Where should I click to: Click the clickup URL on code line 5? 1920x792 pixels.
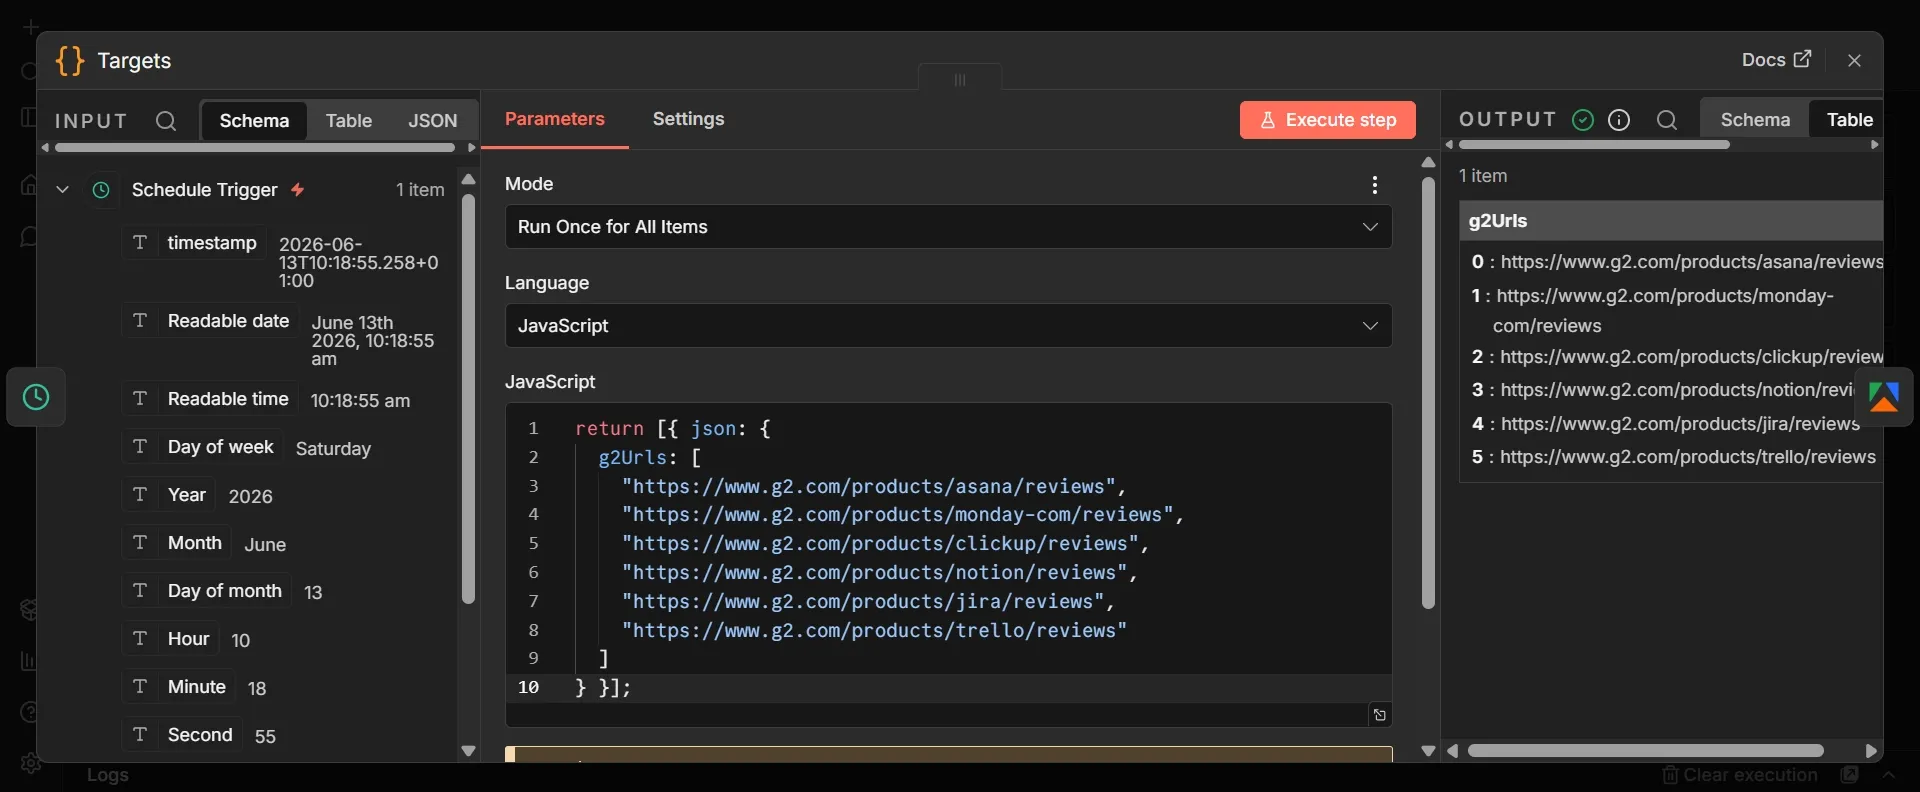tap(881, 544)
